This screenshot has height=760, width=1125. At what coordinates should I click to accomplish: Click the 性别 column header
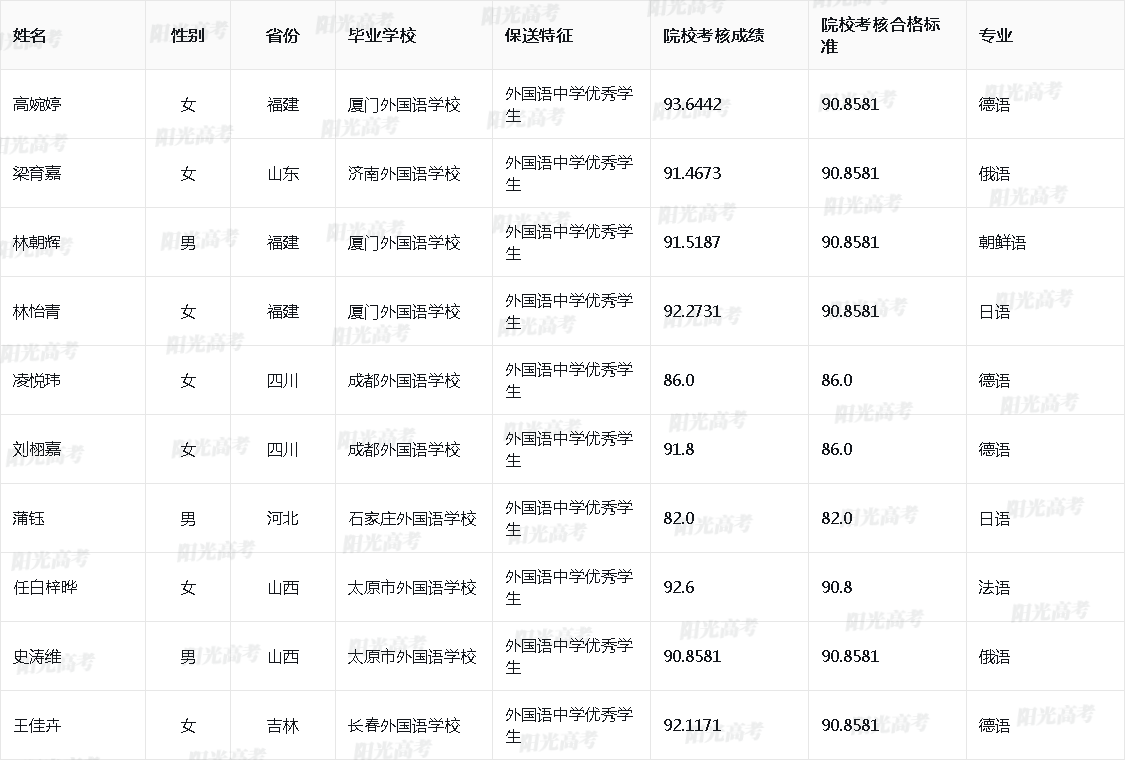(x=188, y=35)
